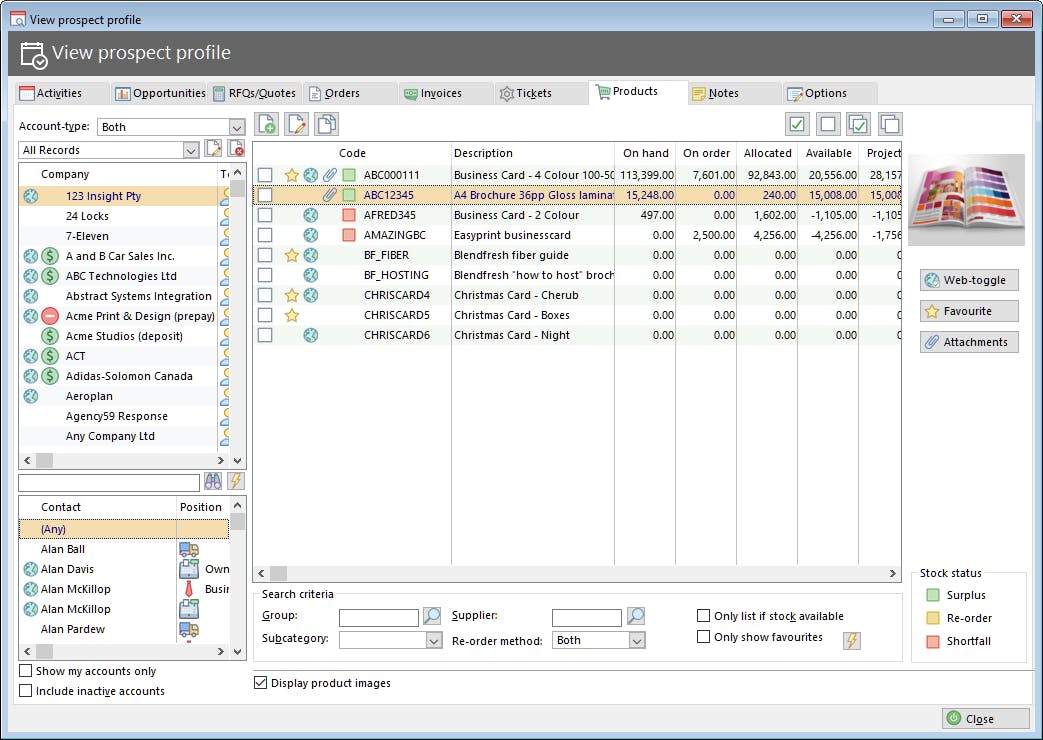
Task: Click the add new product icon
Action: click(x=267, y=124)
